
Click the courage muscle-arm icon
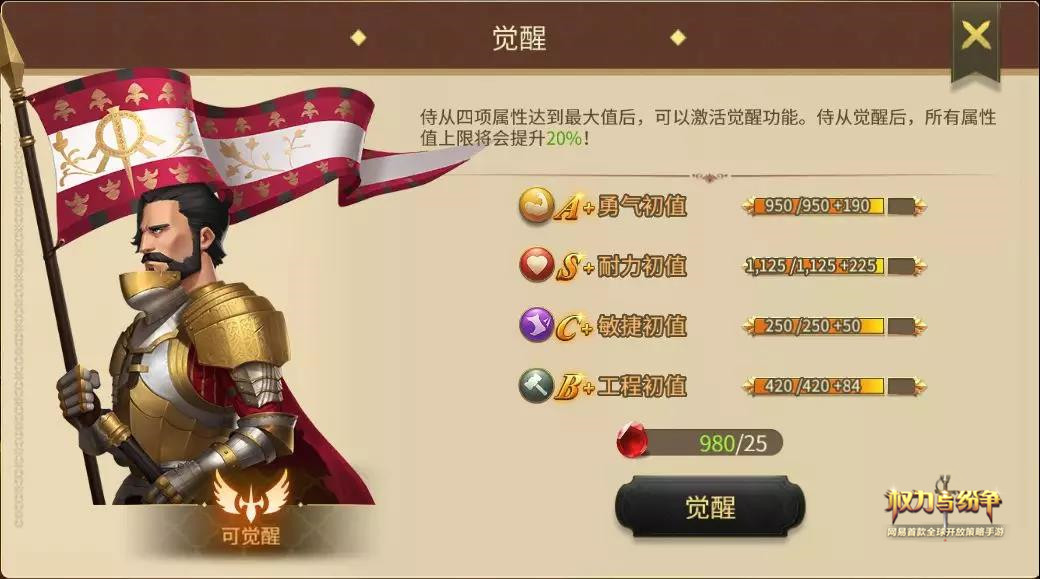pyautogui.click(x=535, y=205)
